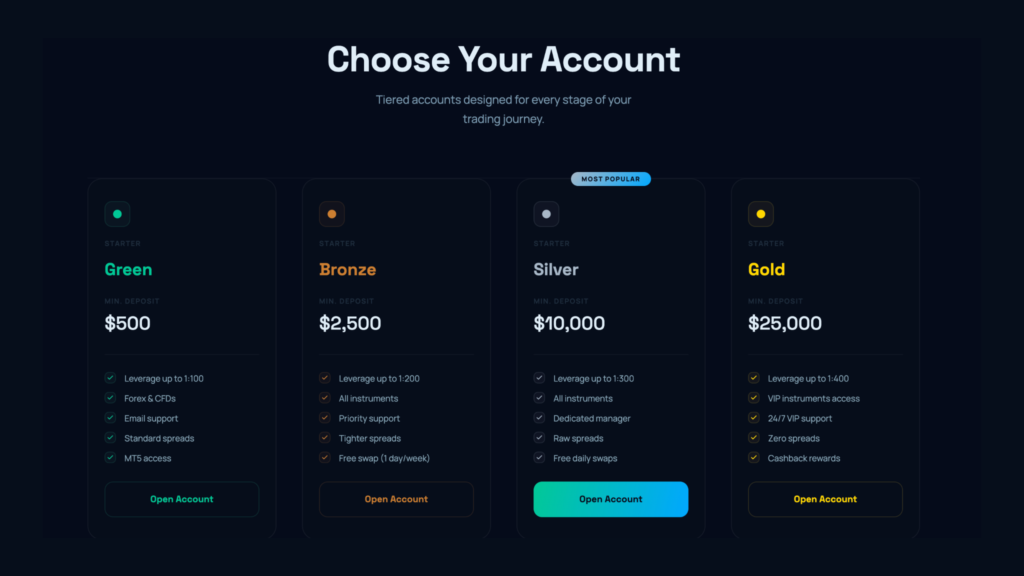Click the gradient Open Account button for Silver
Viewport: 1024px width, 576px height.
(x=611, y=499)
